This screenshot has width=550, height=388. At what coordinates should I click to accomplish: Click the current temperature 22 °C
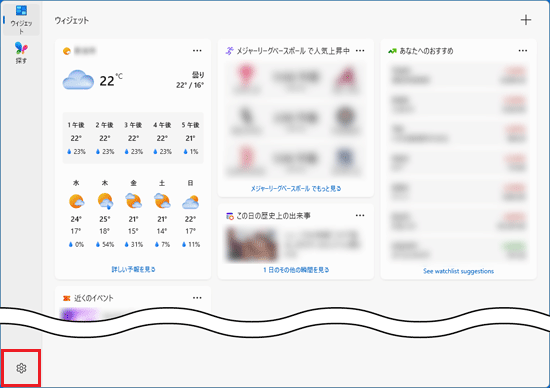[111, 80]
